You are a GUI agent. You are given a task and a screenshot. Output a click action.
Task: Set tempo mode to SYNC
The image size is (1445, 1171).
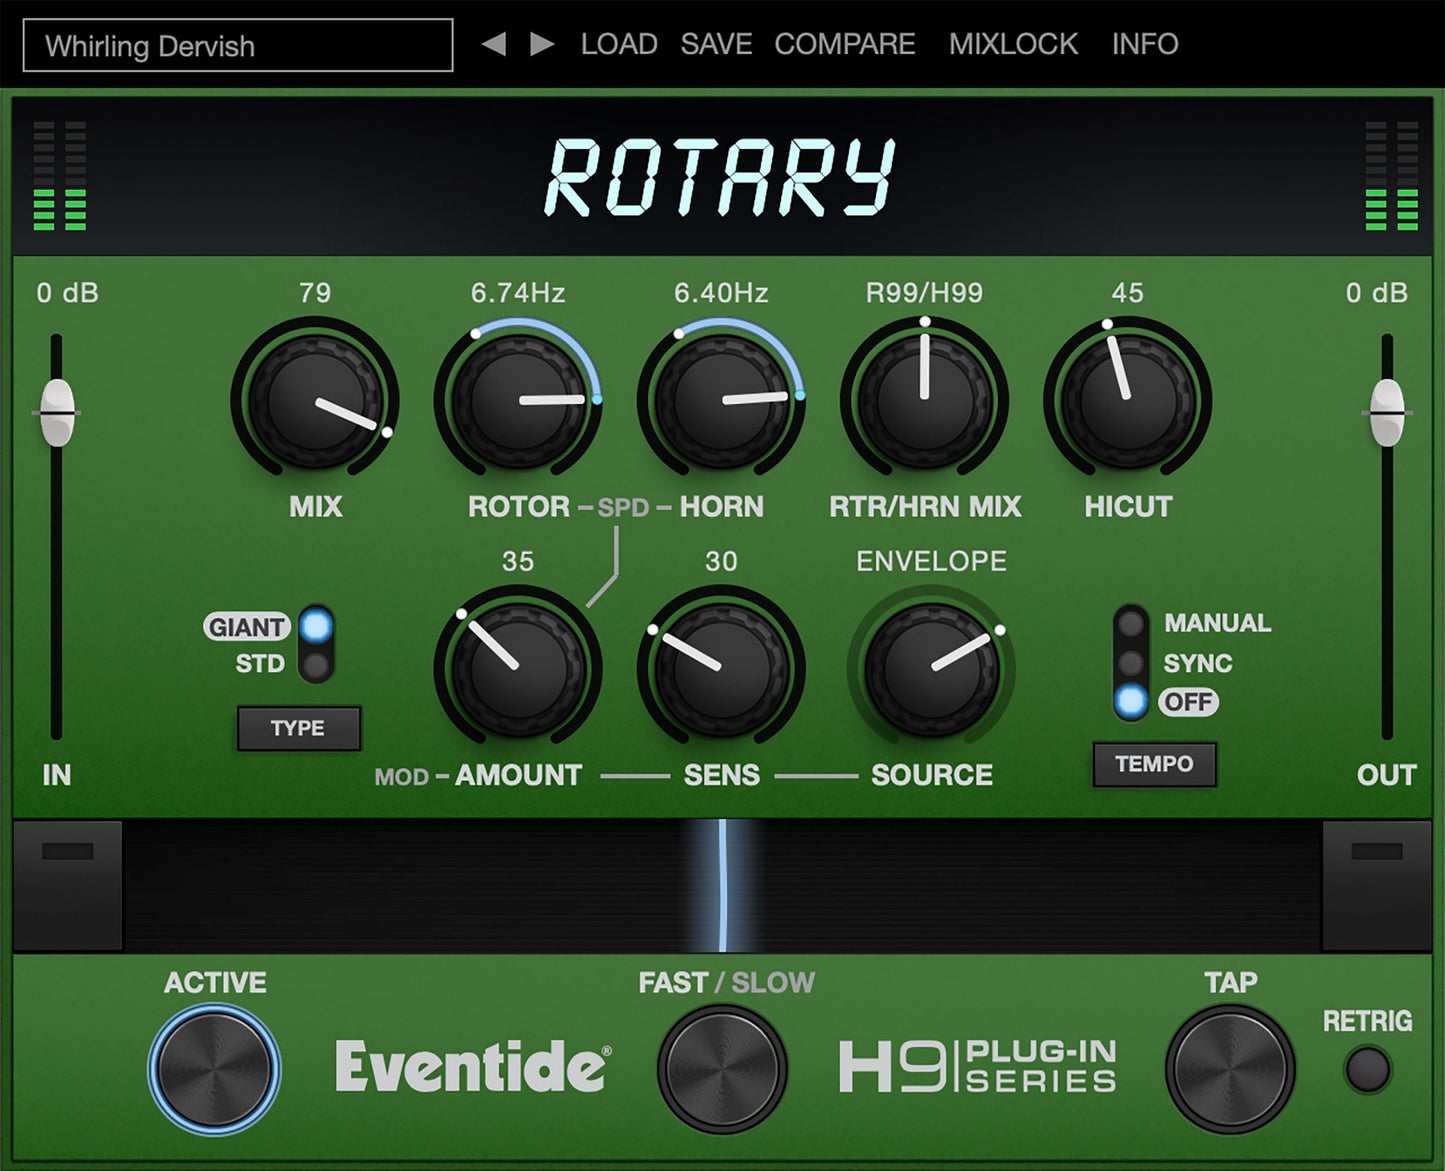[1131, 663]
